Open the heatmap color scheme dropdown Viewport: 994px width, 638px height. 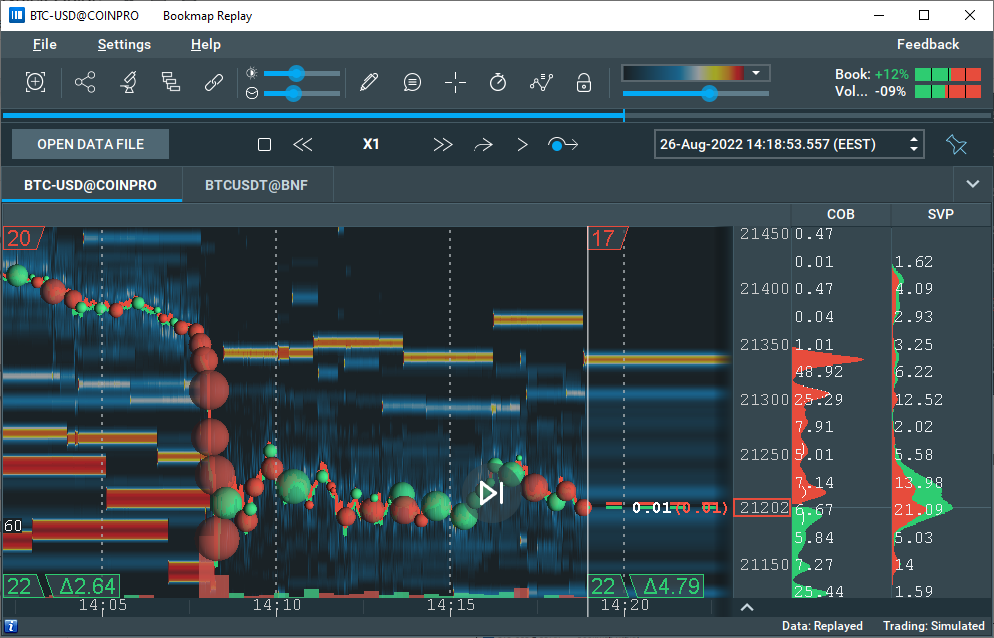point(757,73)
